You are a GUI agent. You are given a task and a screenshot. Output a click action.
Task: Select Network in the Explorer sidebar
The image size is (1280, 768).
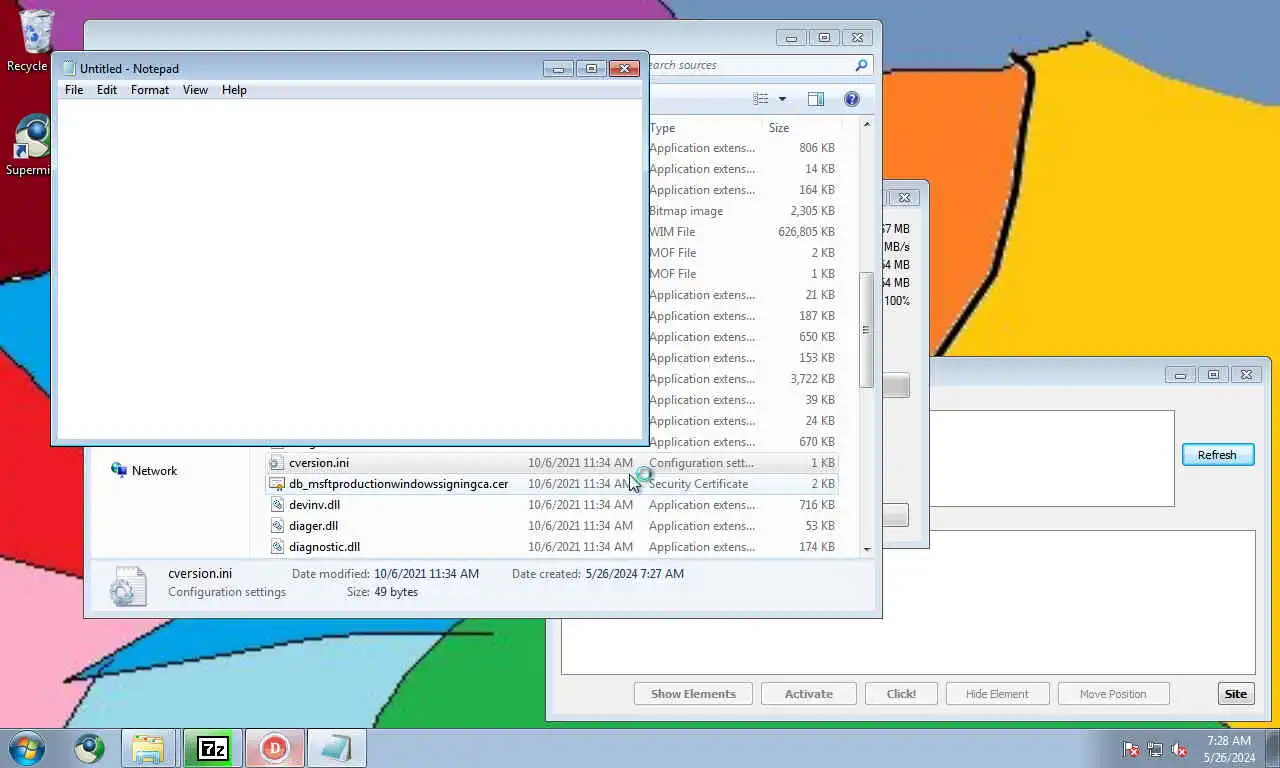click(x=154, y=470)
